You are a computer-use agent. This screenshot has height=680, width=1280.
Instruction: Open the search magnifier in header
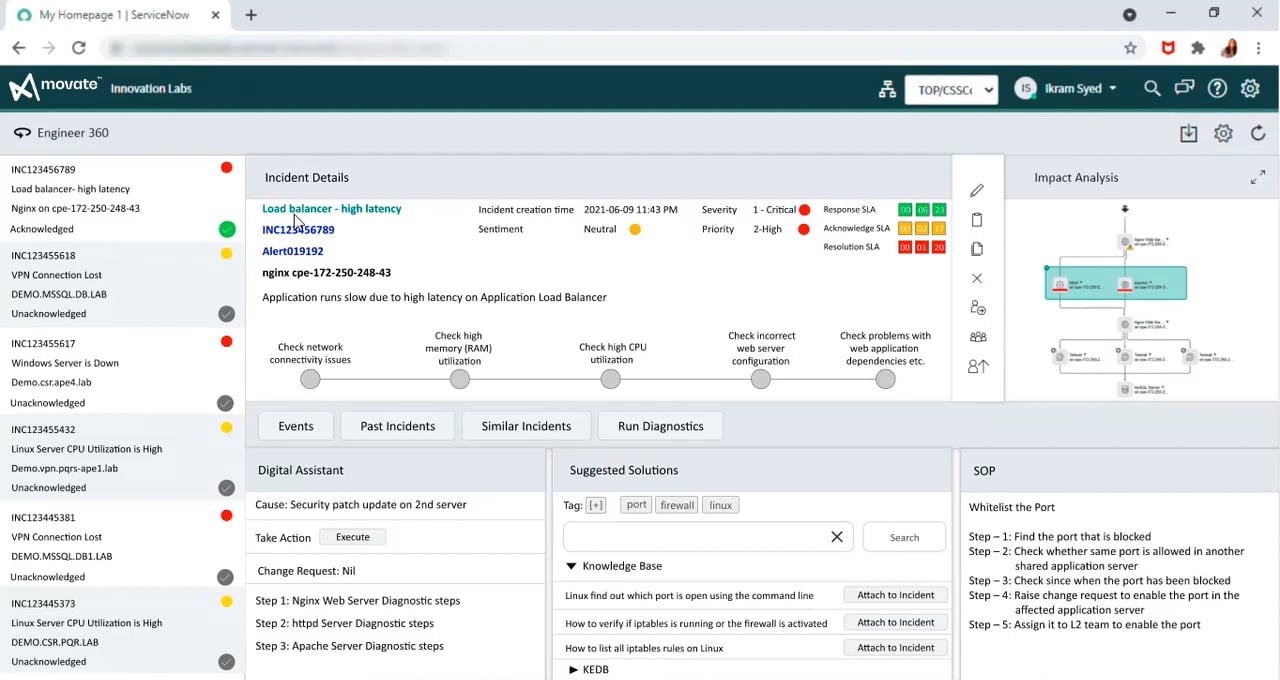pos(1152,88)
